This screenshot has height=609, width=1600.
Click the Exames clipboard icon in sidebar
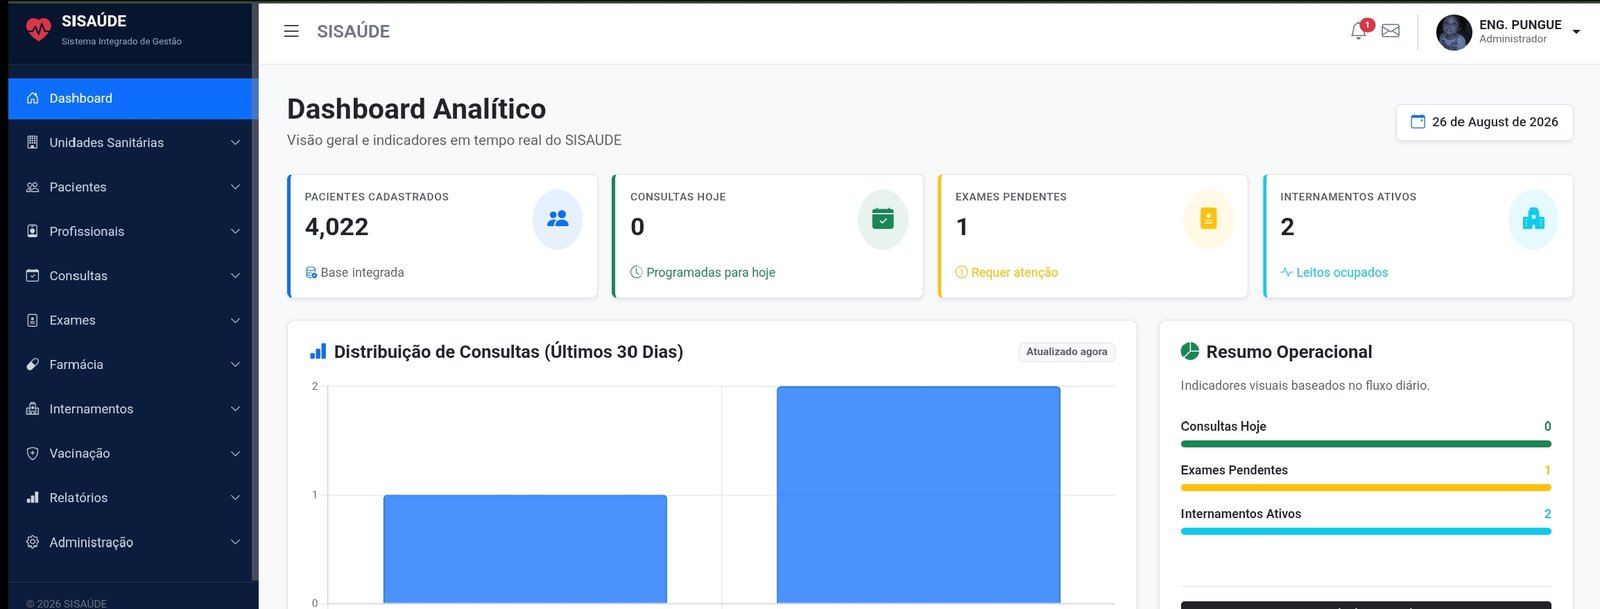tap(32, 320)
